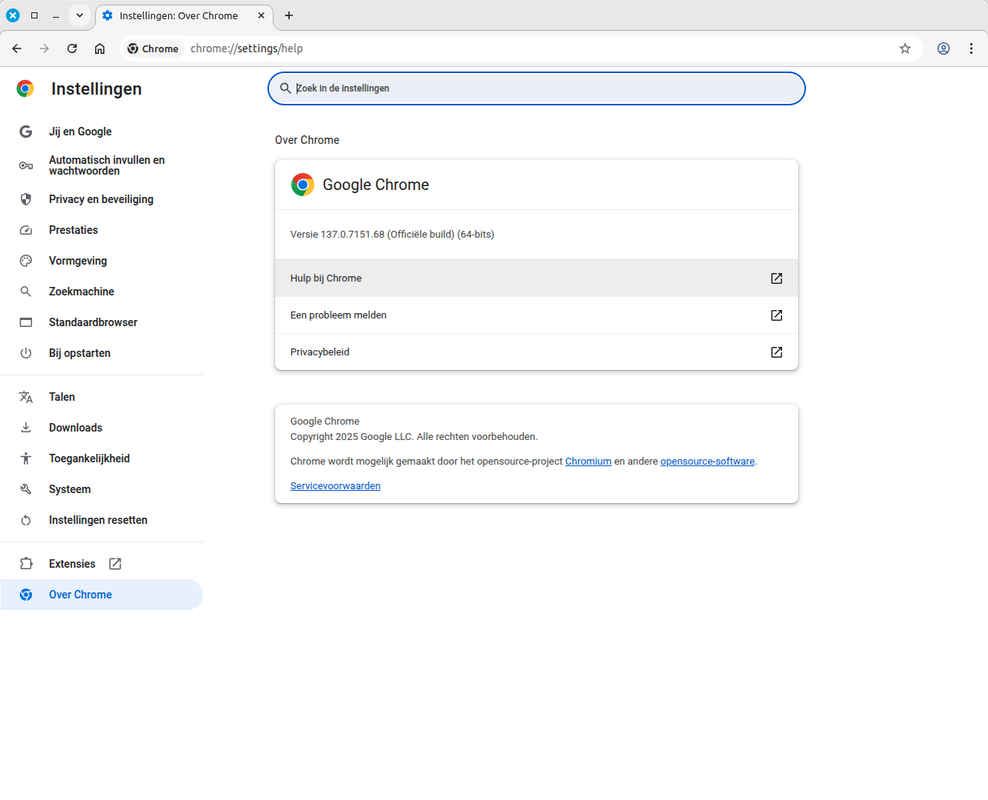Click the Chrome logo next to Instellingen
988x800 pixels.
25,89
